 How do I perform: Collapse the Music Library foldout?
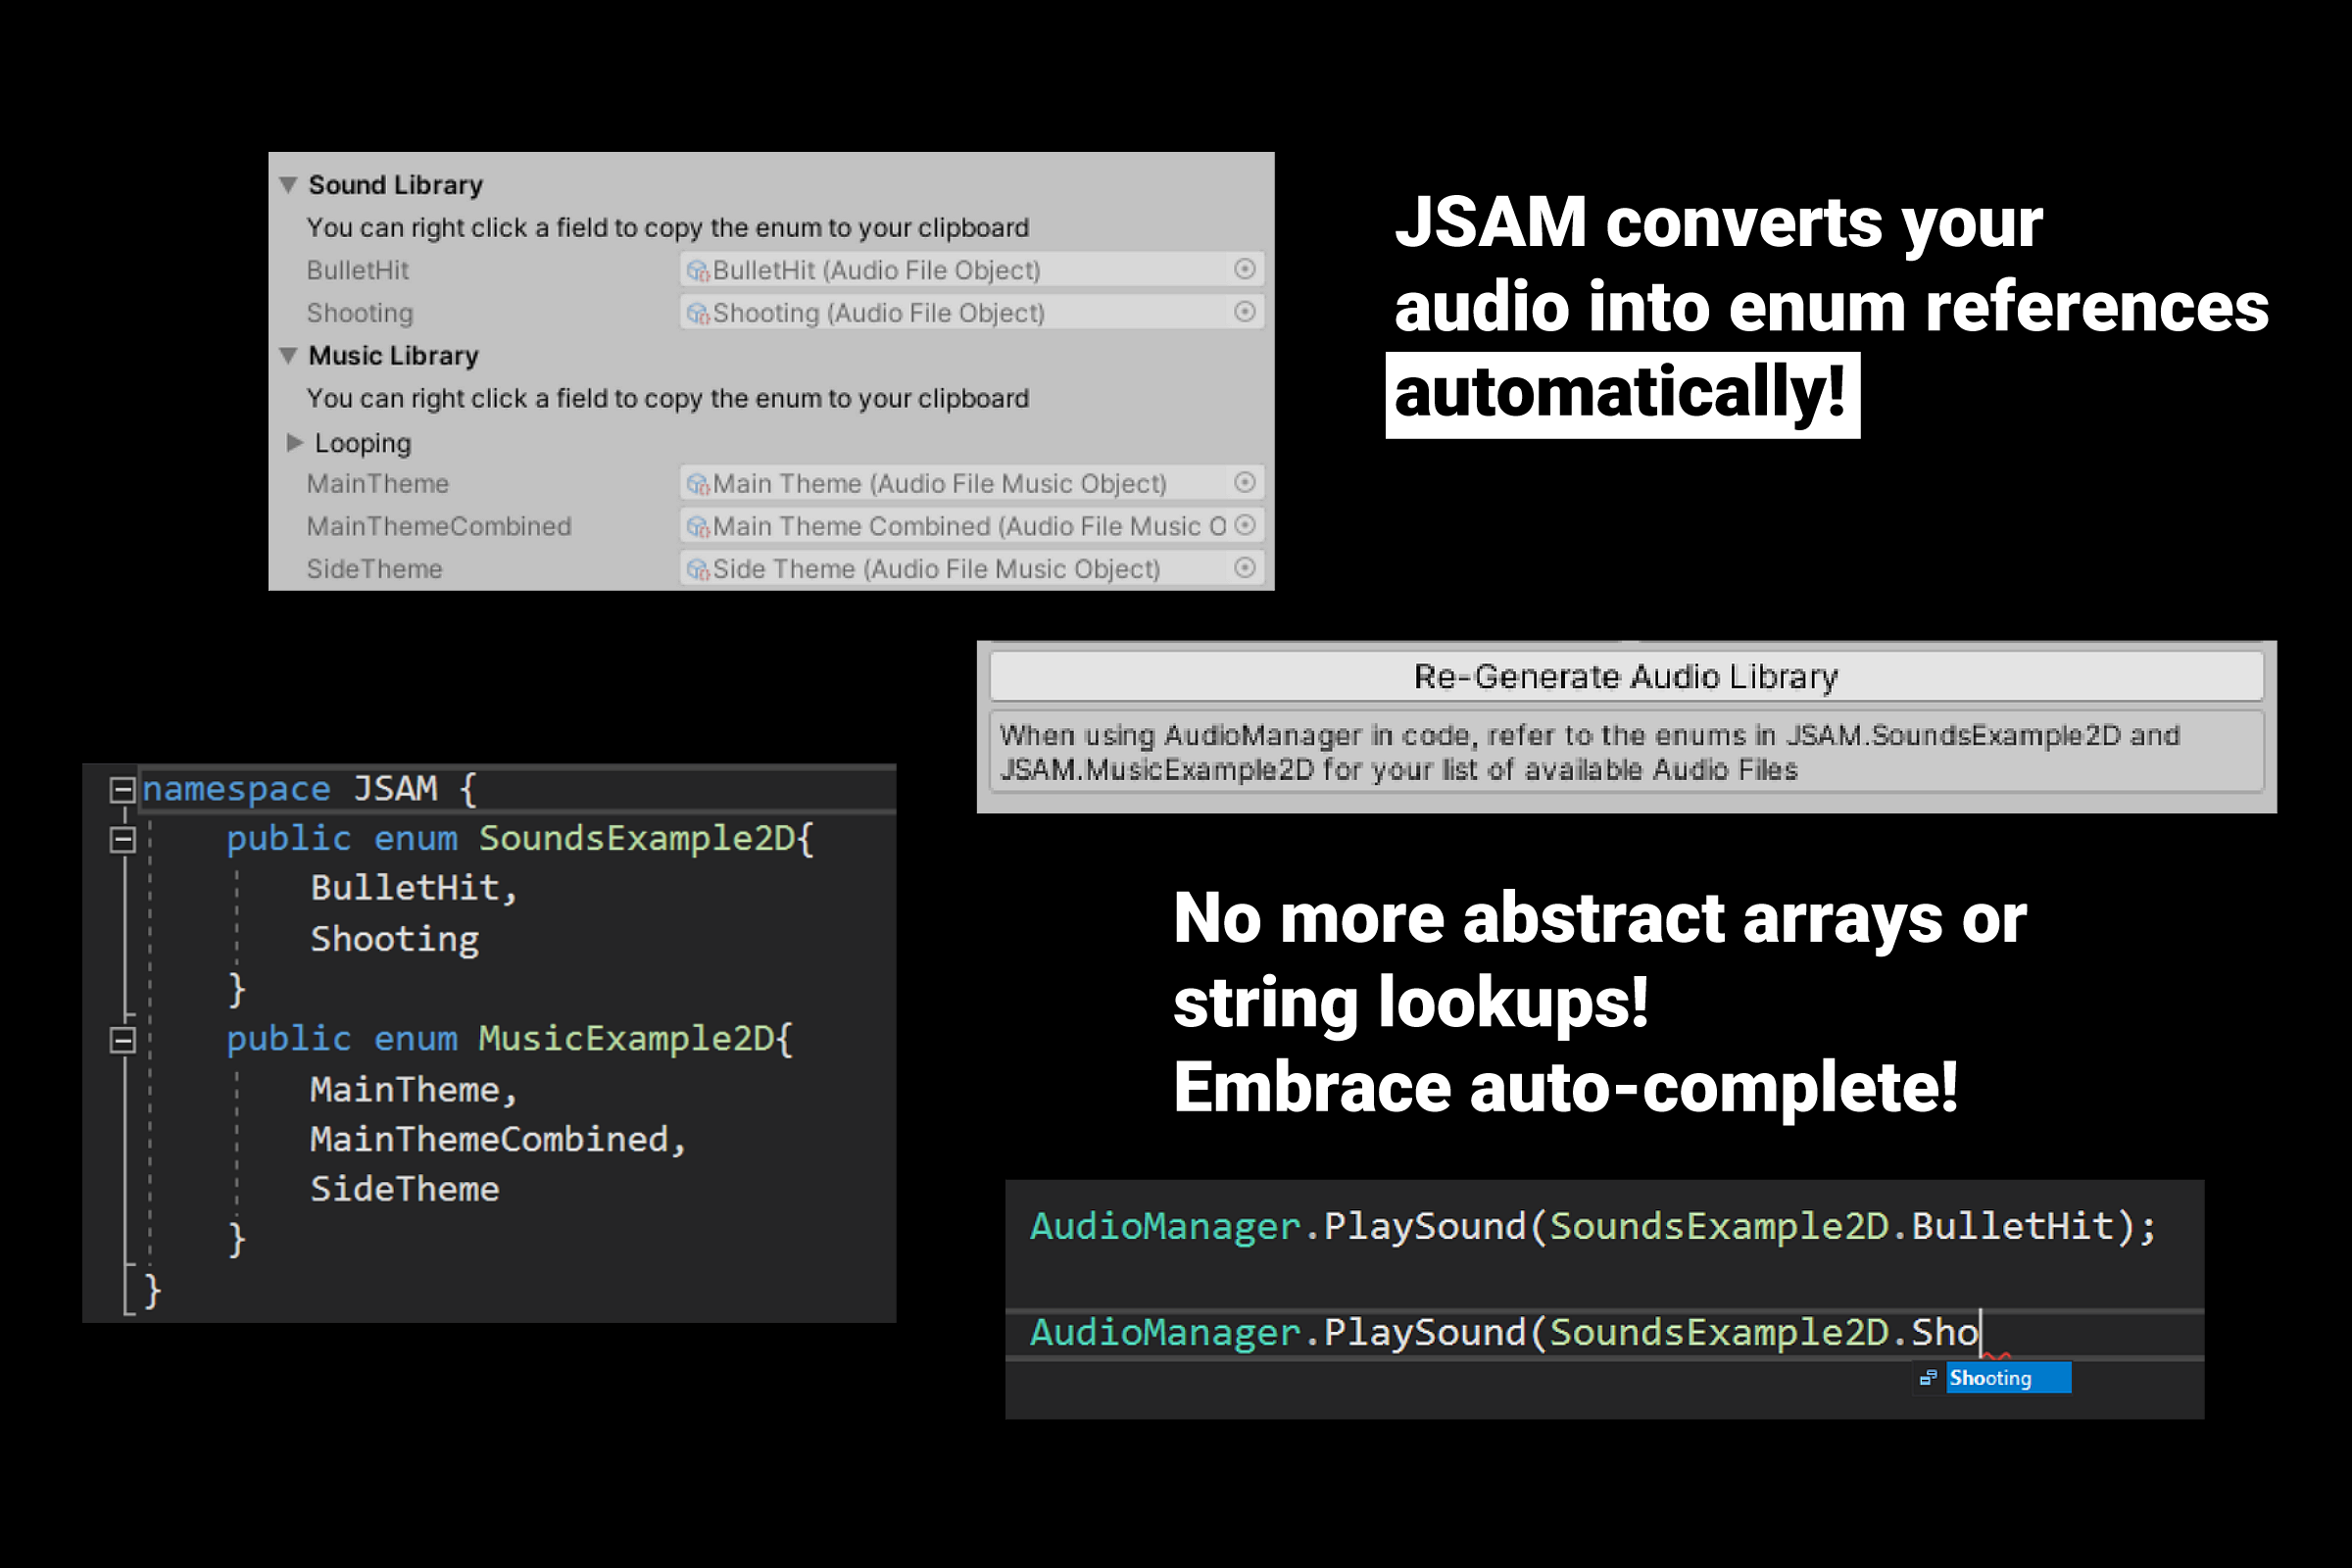coord(289,356)
